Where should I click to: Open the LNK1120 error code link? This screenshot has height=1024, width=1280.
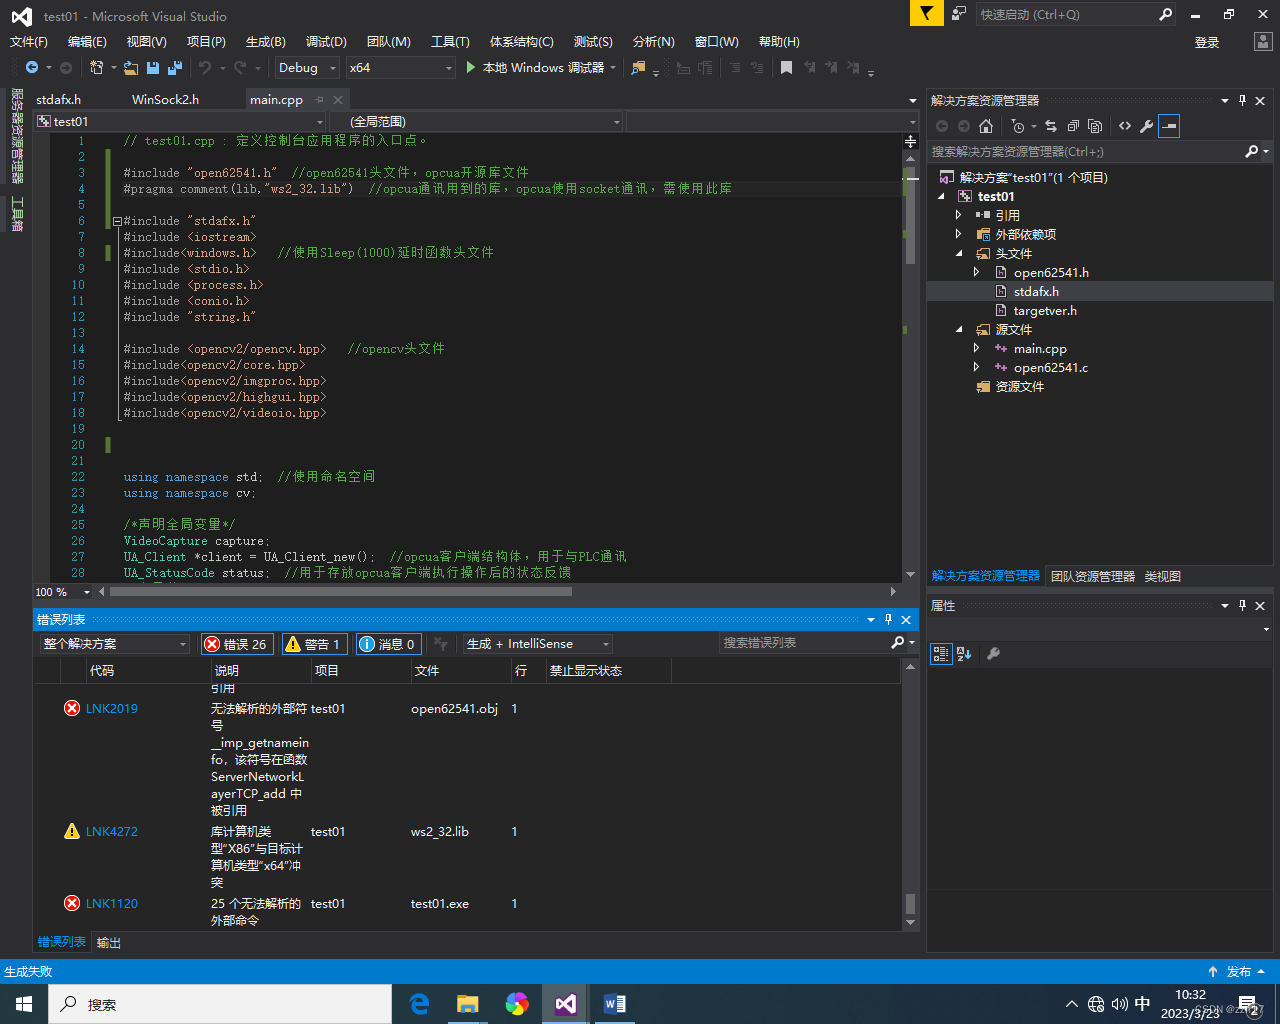(112, 903)
